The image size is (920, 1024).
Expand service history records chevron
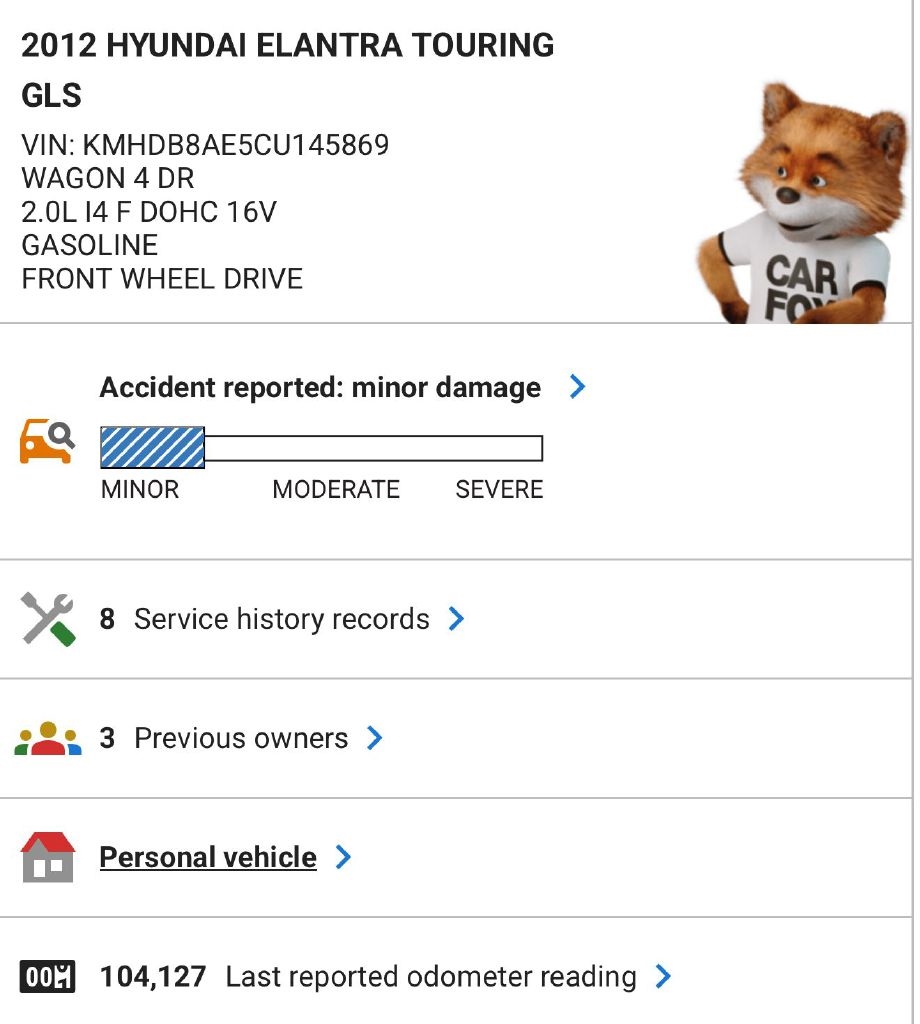pyautogui.click(x=456, y=619)
